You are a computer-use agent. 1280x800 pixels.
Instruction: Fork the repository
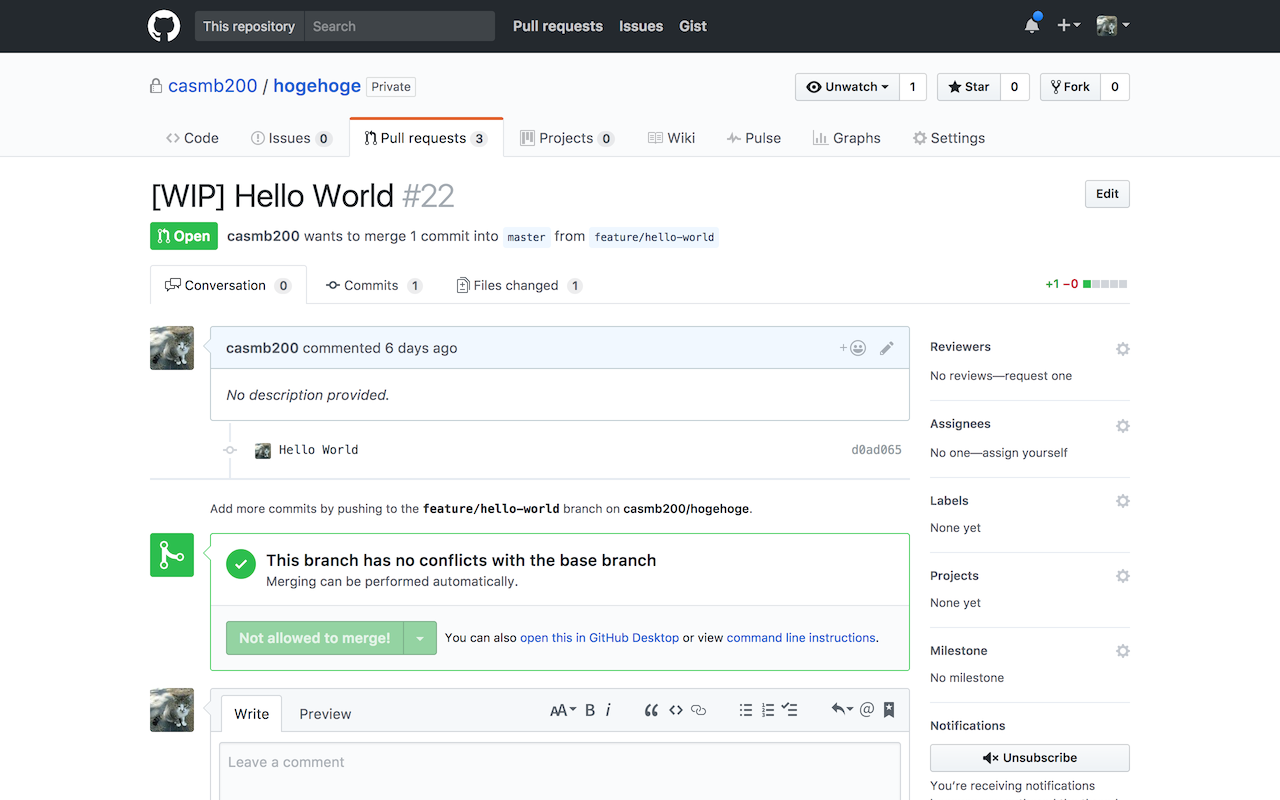pos(1070,87)
